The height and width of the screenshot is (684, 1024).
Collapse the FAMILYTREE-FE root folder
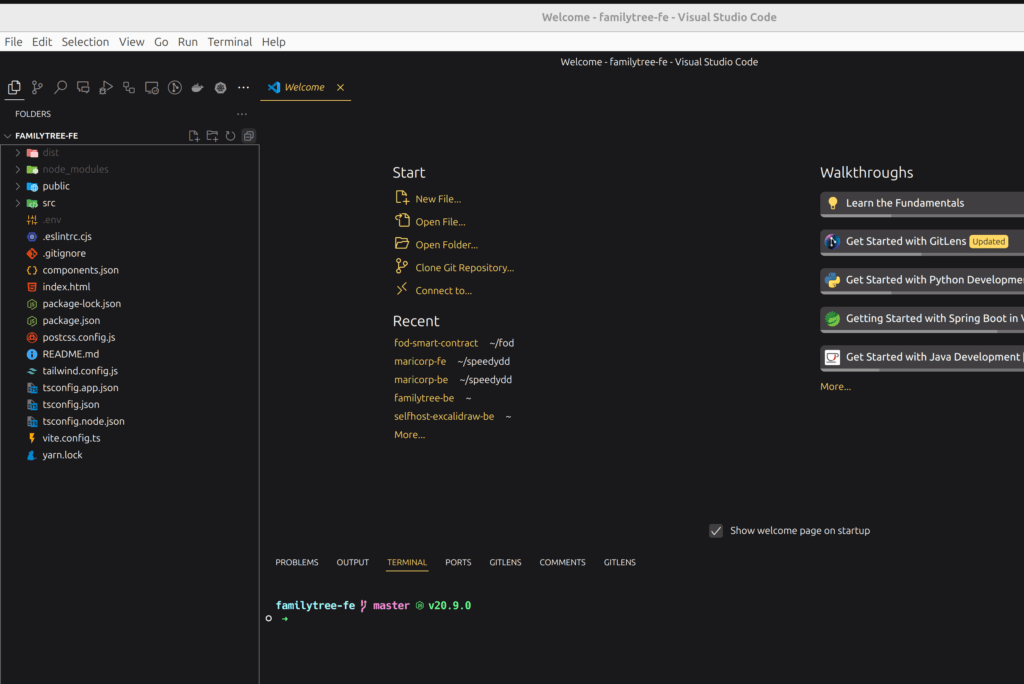(8, 136)
